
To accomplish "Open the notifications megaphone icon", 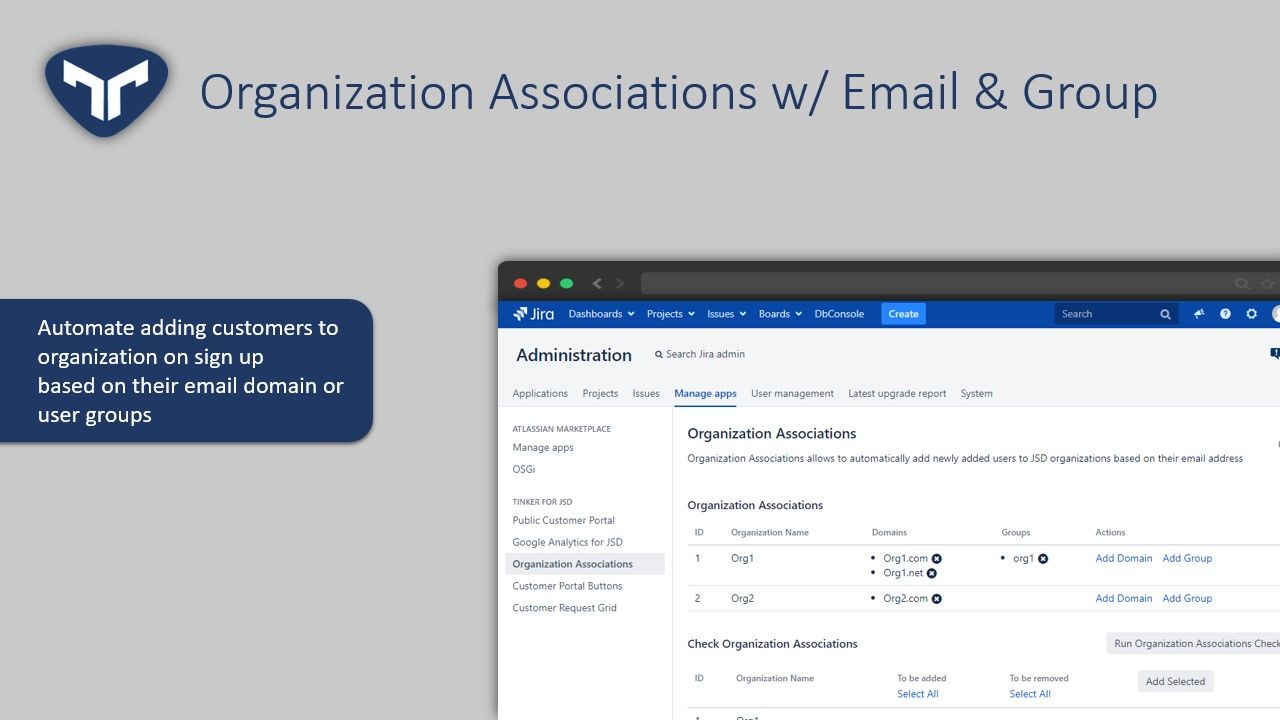I will (x=1199, y=314).
